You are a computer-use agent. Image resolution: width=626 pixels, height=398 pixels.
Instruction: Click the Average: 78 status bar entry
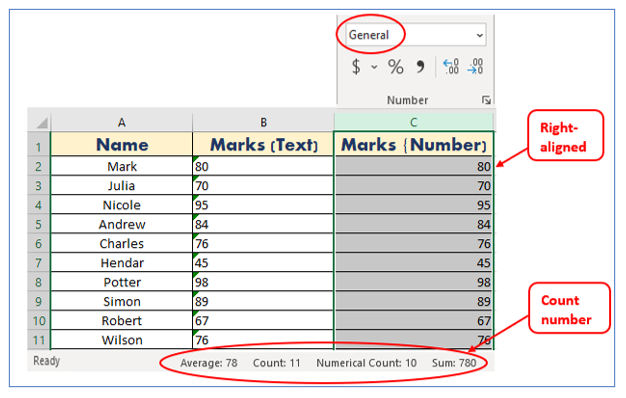(x=209, y=363)
